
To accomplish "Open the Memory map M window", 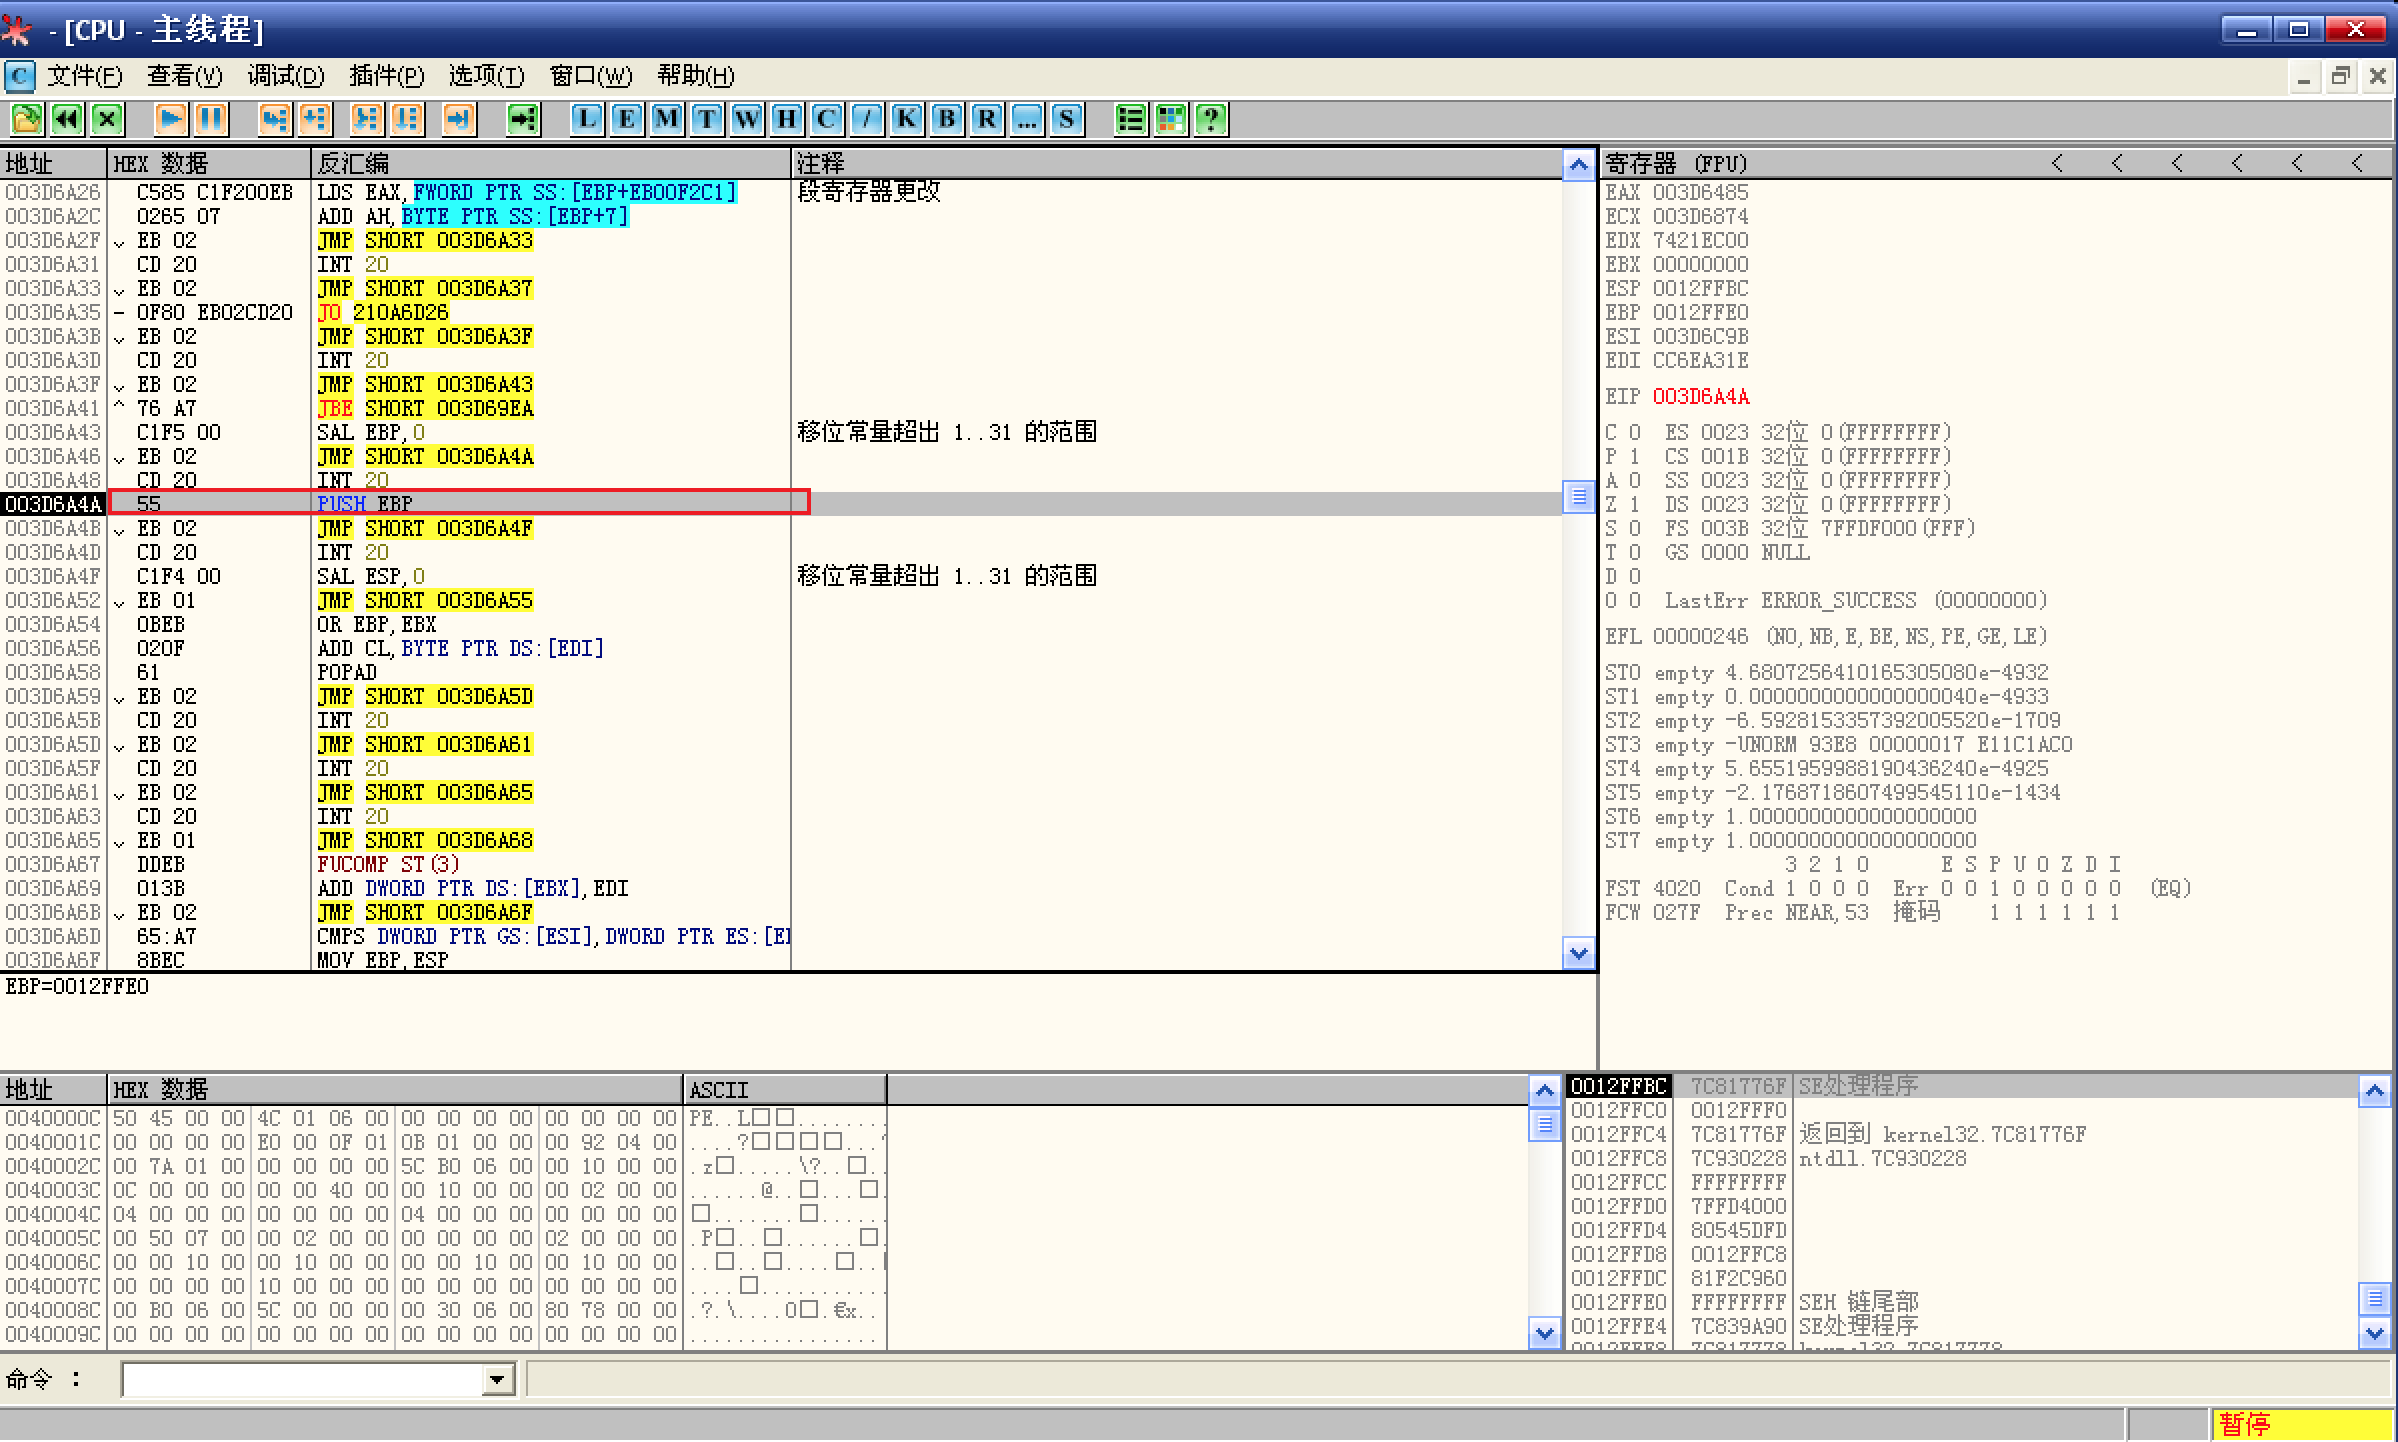I will [x=667, y=119].
